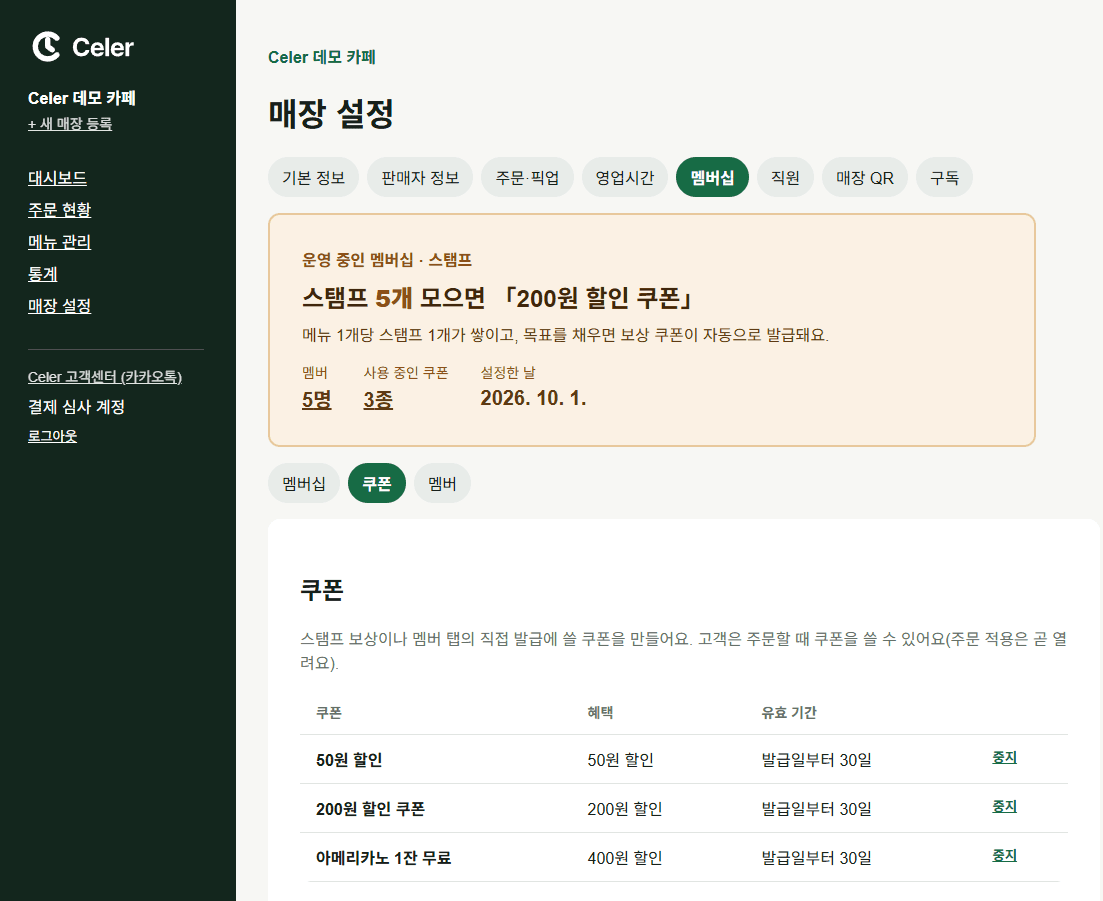The image size is (1103, 901).
Task: Click the 5명 members count link
Action: click(317, 400)
